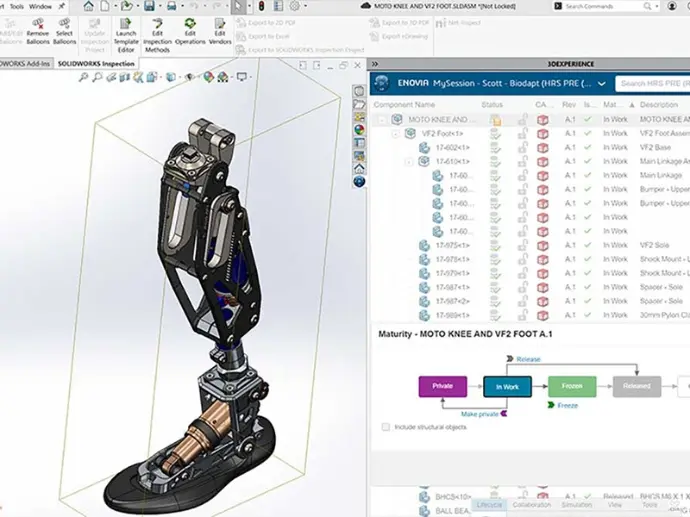Open the Tools menu

[x=17, y=7]
